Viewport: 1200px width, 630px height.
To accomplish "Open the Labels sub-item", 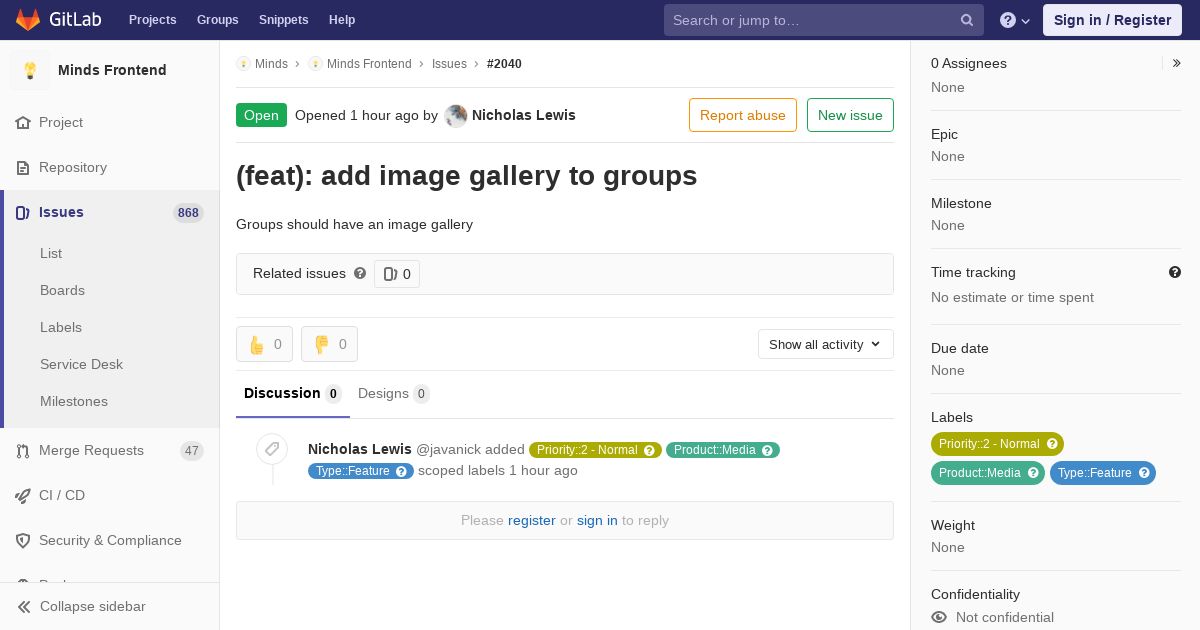I will pyautogui.click(x=110, y=327).
